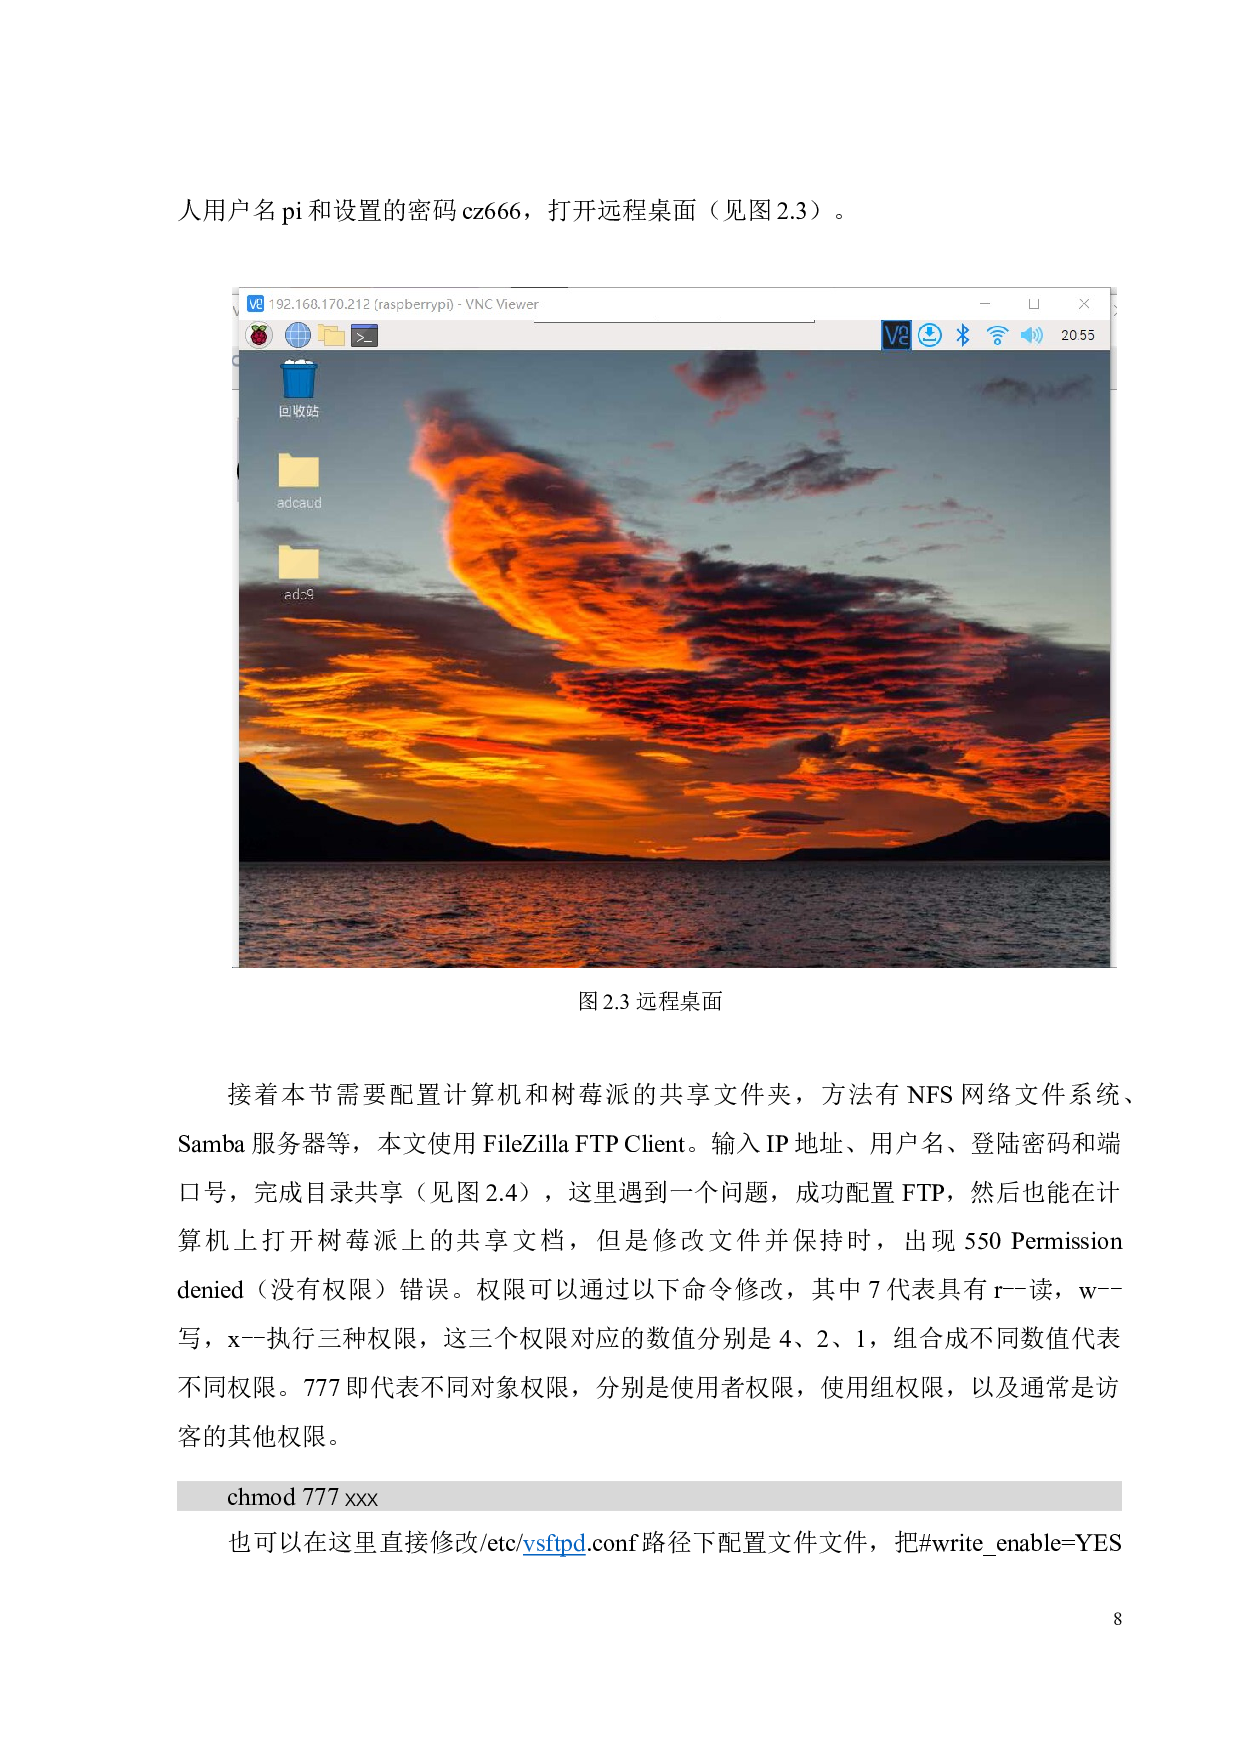The height and width of the screenshot is (1754, 1240).
Task: Click the chmod 777 xxx command line
Action: click(302, 1497)
